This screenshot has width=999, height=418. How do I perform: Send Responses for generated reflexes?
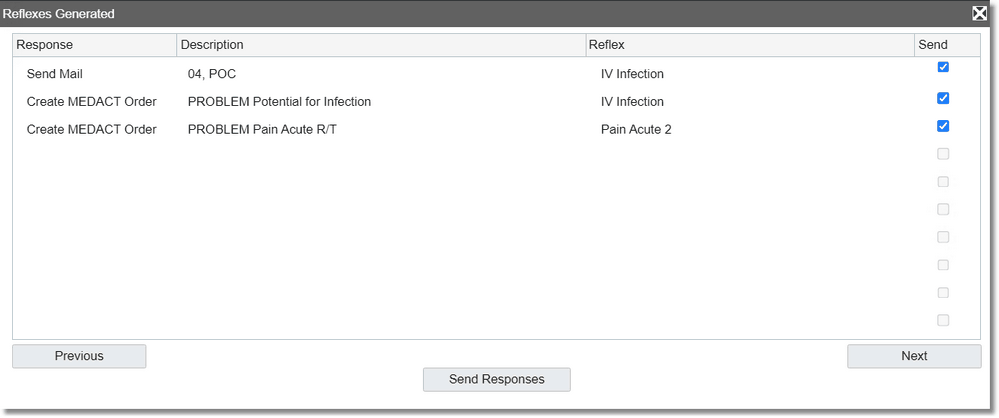496,380
